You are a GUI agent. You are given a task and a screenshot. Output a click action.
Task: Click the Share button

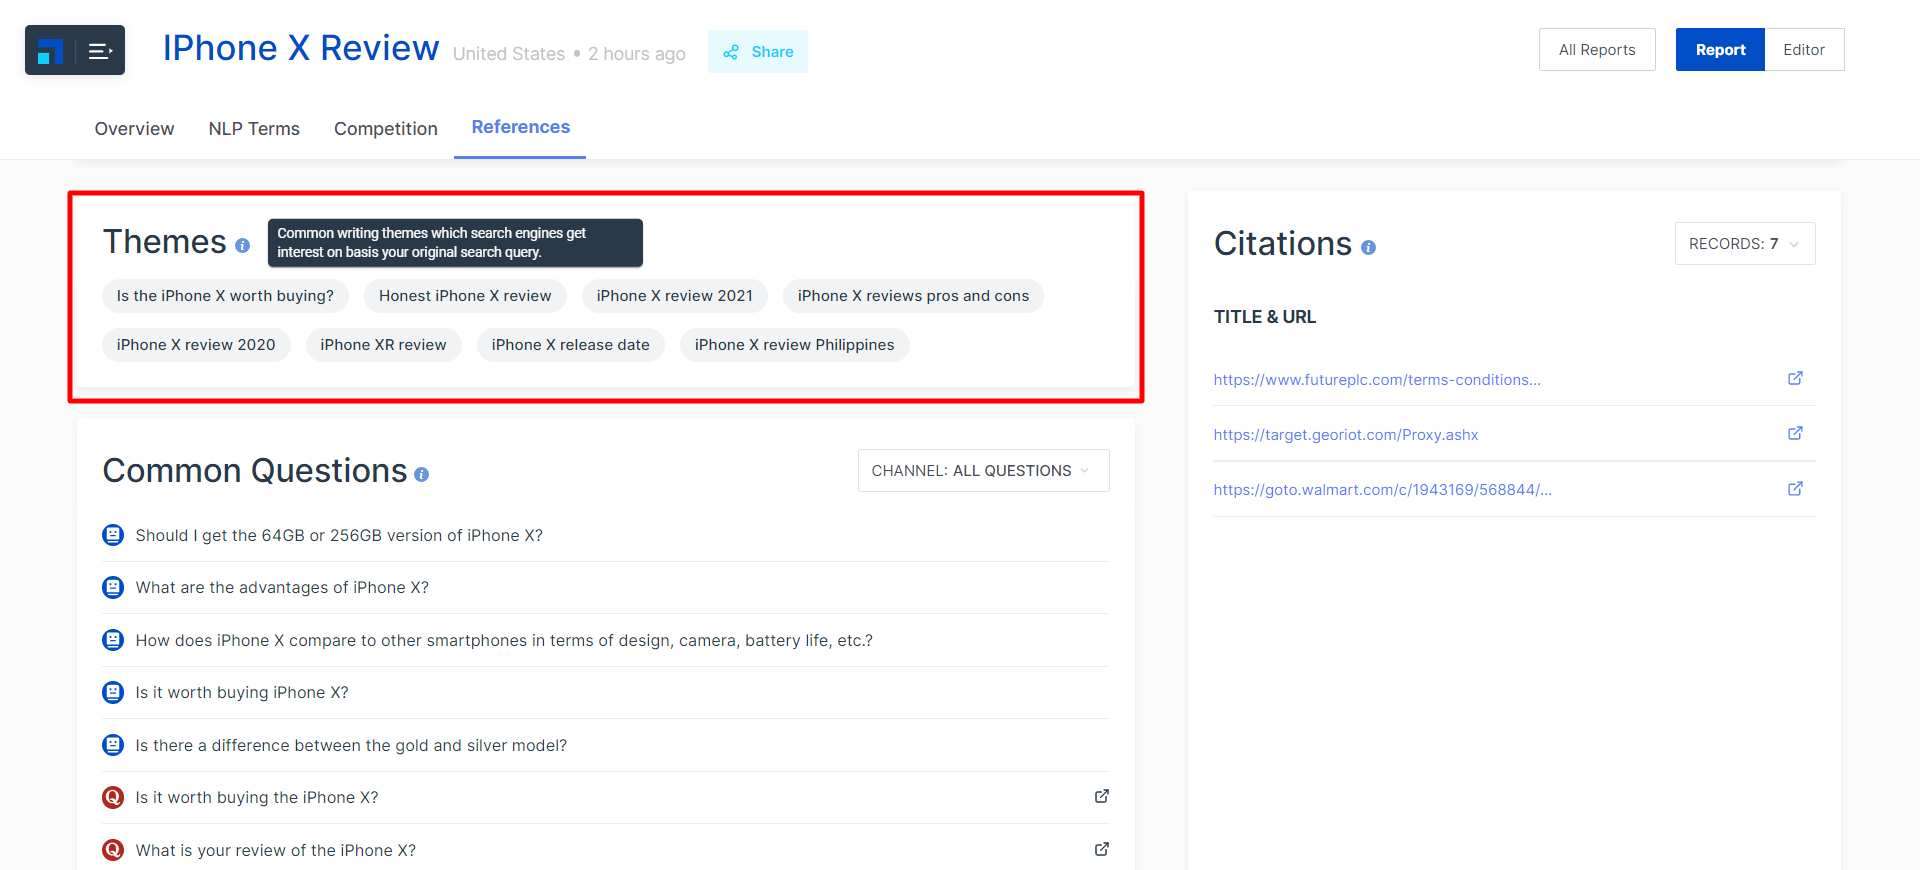coord(758,51)
